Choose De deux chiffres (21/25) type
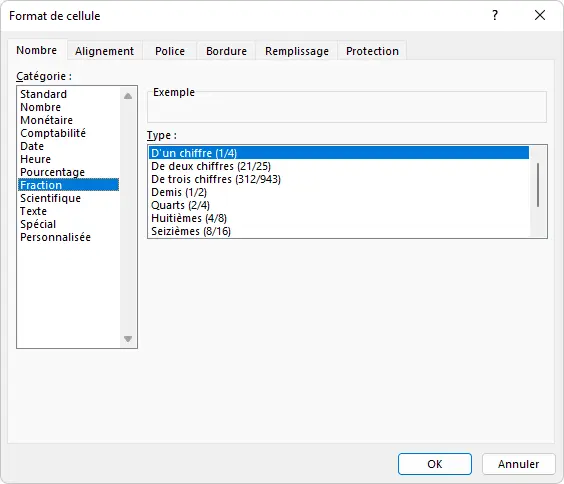Image resolution: width=564 pixels, height=484 pixels. point(211,166)
